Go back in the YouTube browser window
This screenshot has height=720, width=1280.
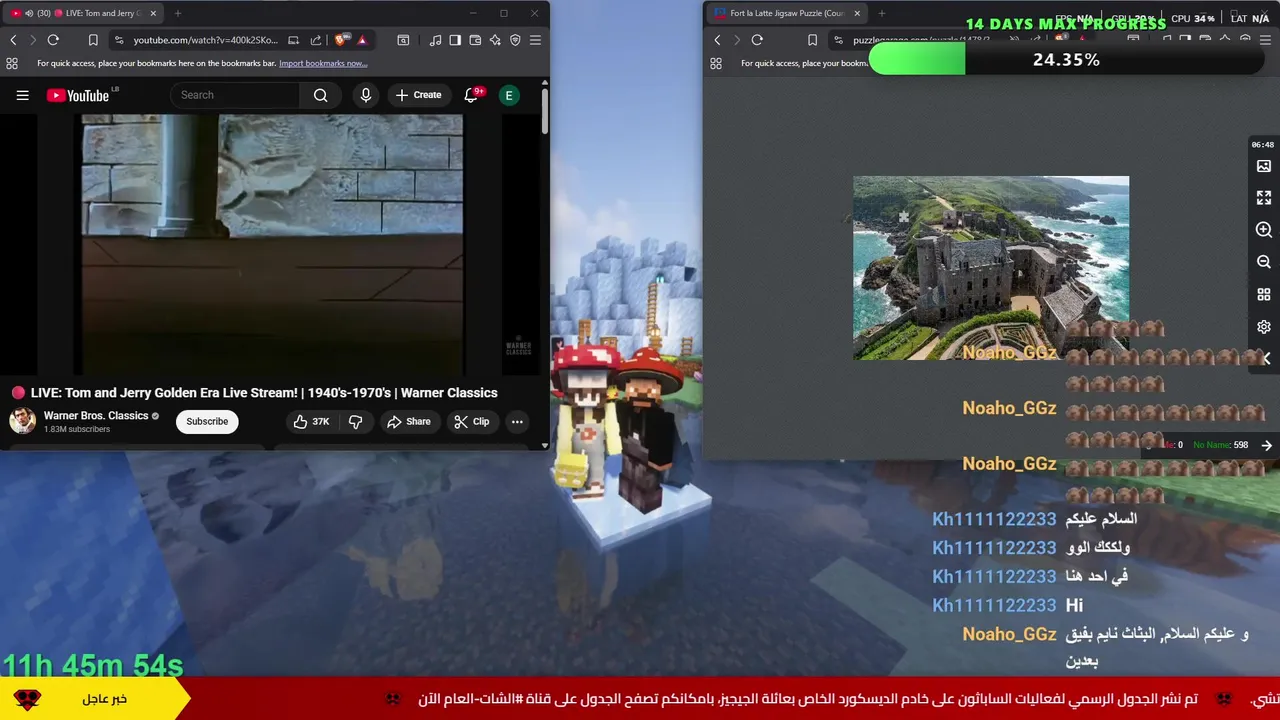point(13,40)
